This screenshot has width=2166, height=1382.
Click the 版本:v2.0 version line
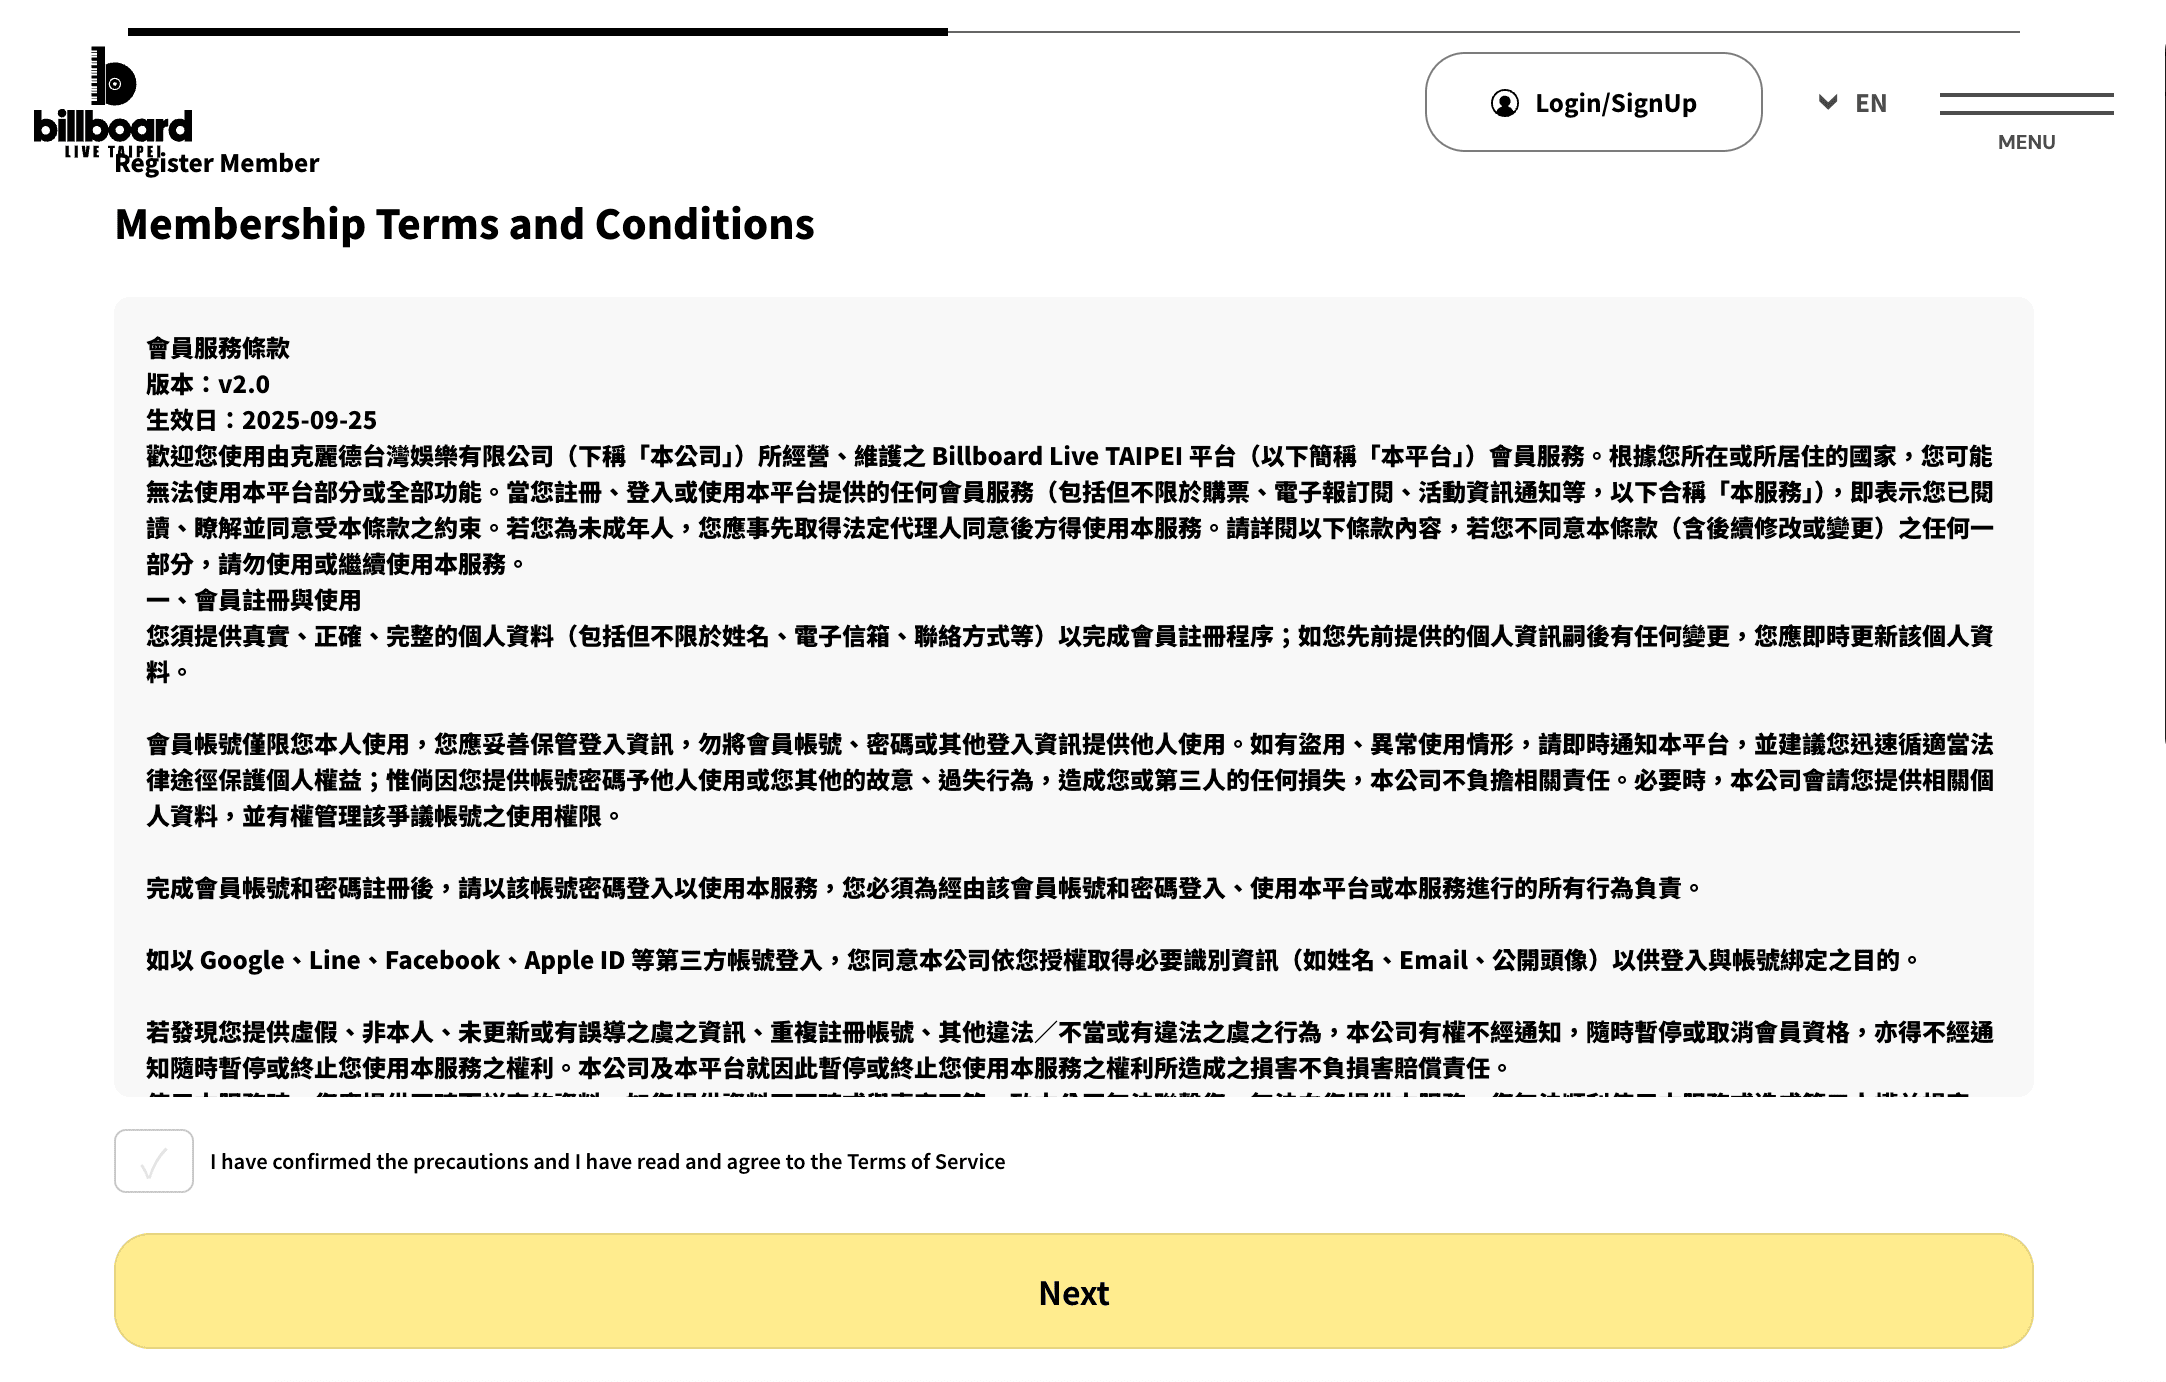208,384
